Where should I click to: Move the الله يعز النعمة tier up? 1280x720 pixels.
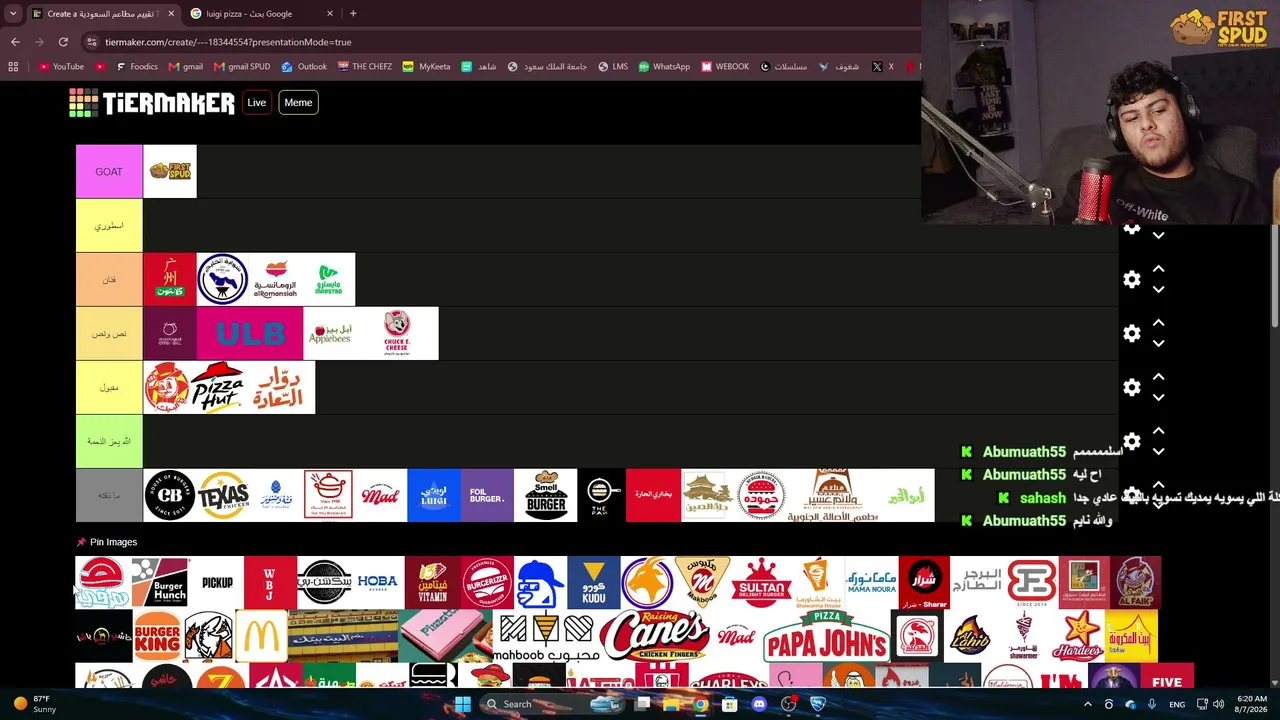[x=1158, y=432]
